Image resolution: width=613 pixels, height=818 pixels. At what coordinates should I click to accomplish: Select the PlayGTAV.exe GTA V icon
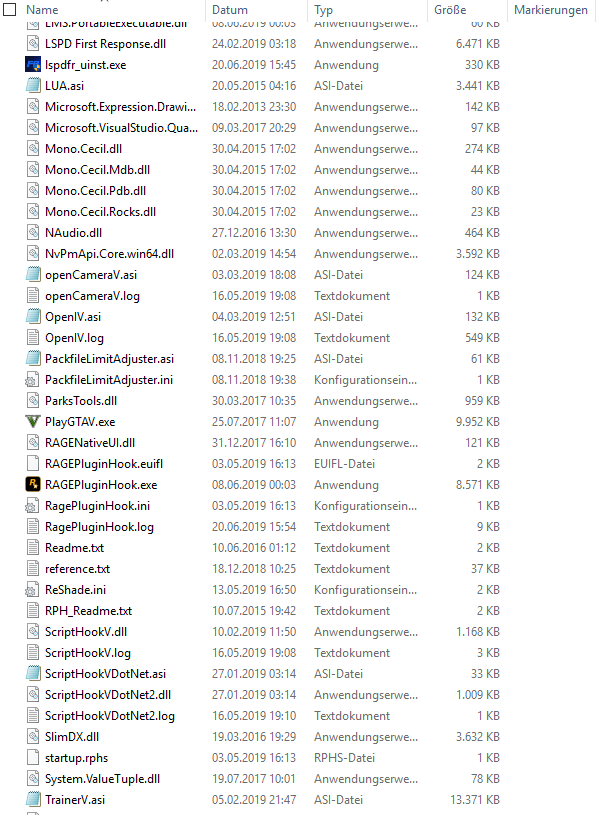(x=33, y=422)
